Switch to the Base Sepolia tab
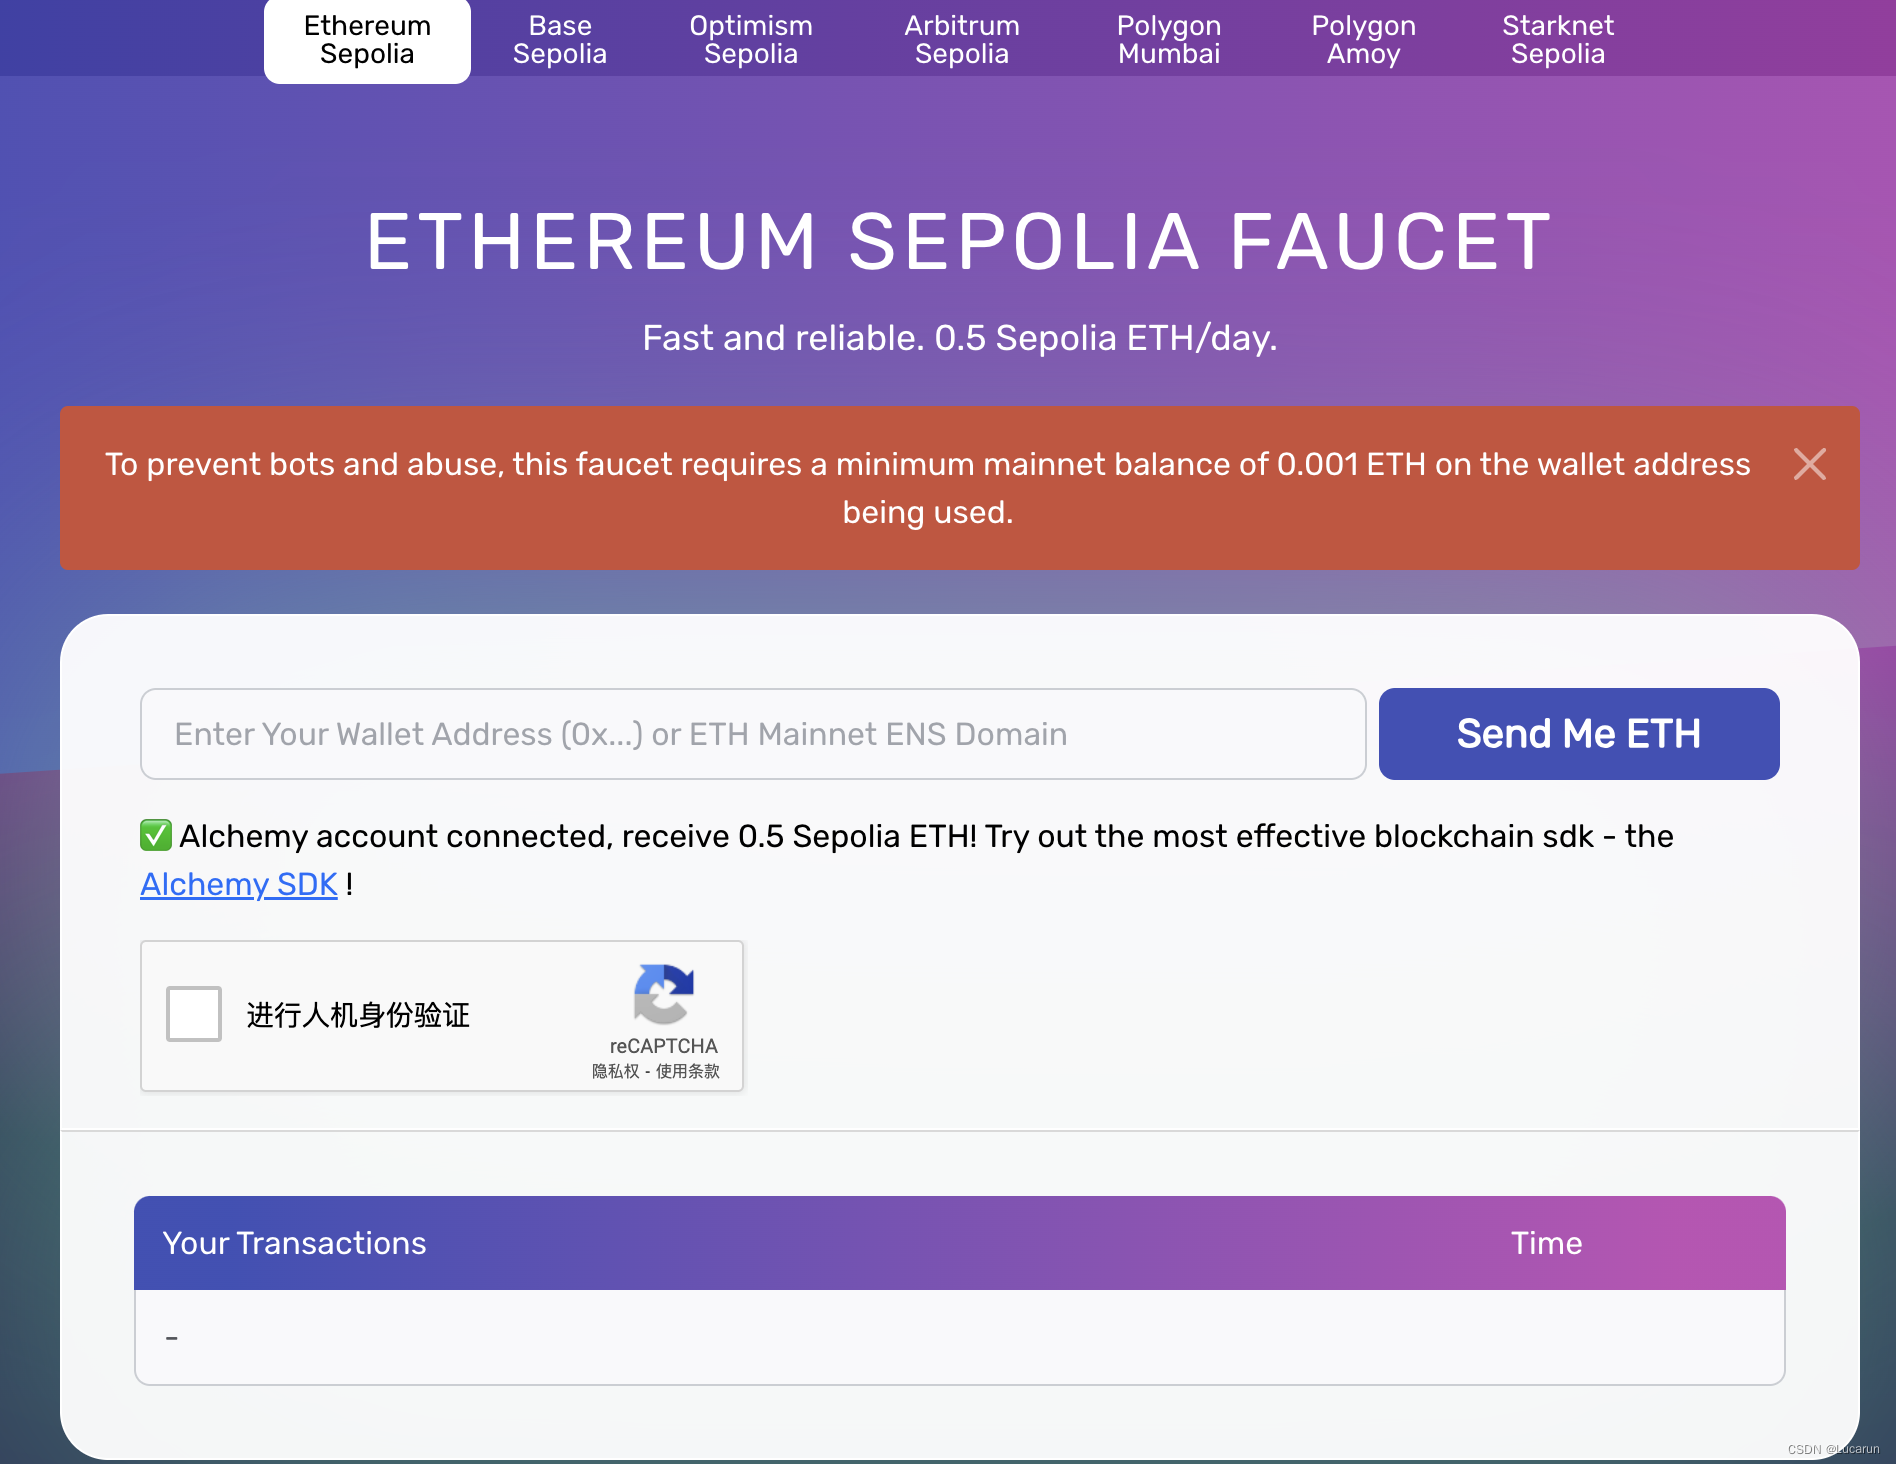 pyautogui.click(x=560, y=40)
